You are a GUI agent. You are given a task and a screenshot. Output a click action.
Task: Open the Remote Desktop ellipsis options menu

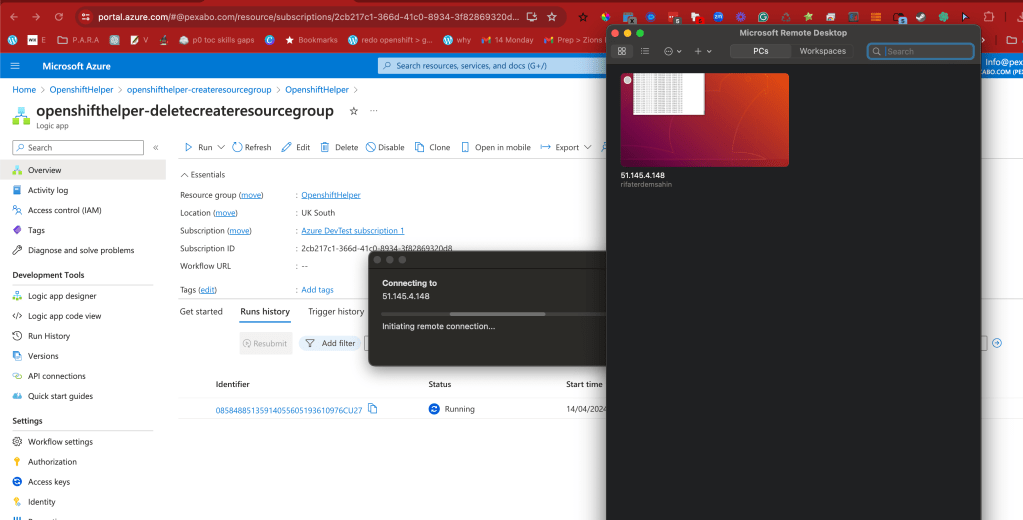672,51
